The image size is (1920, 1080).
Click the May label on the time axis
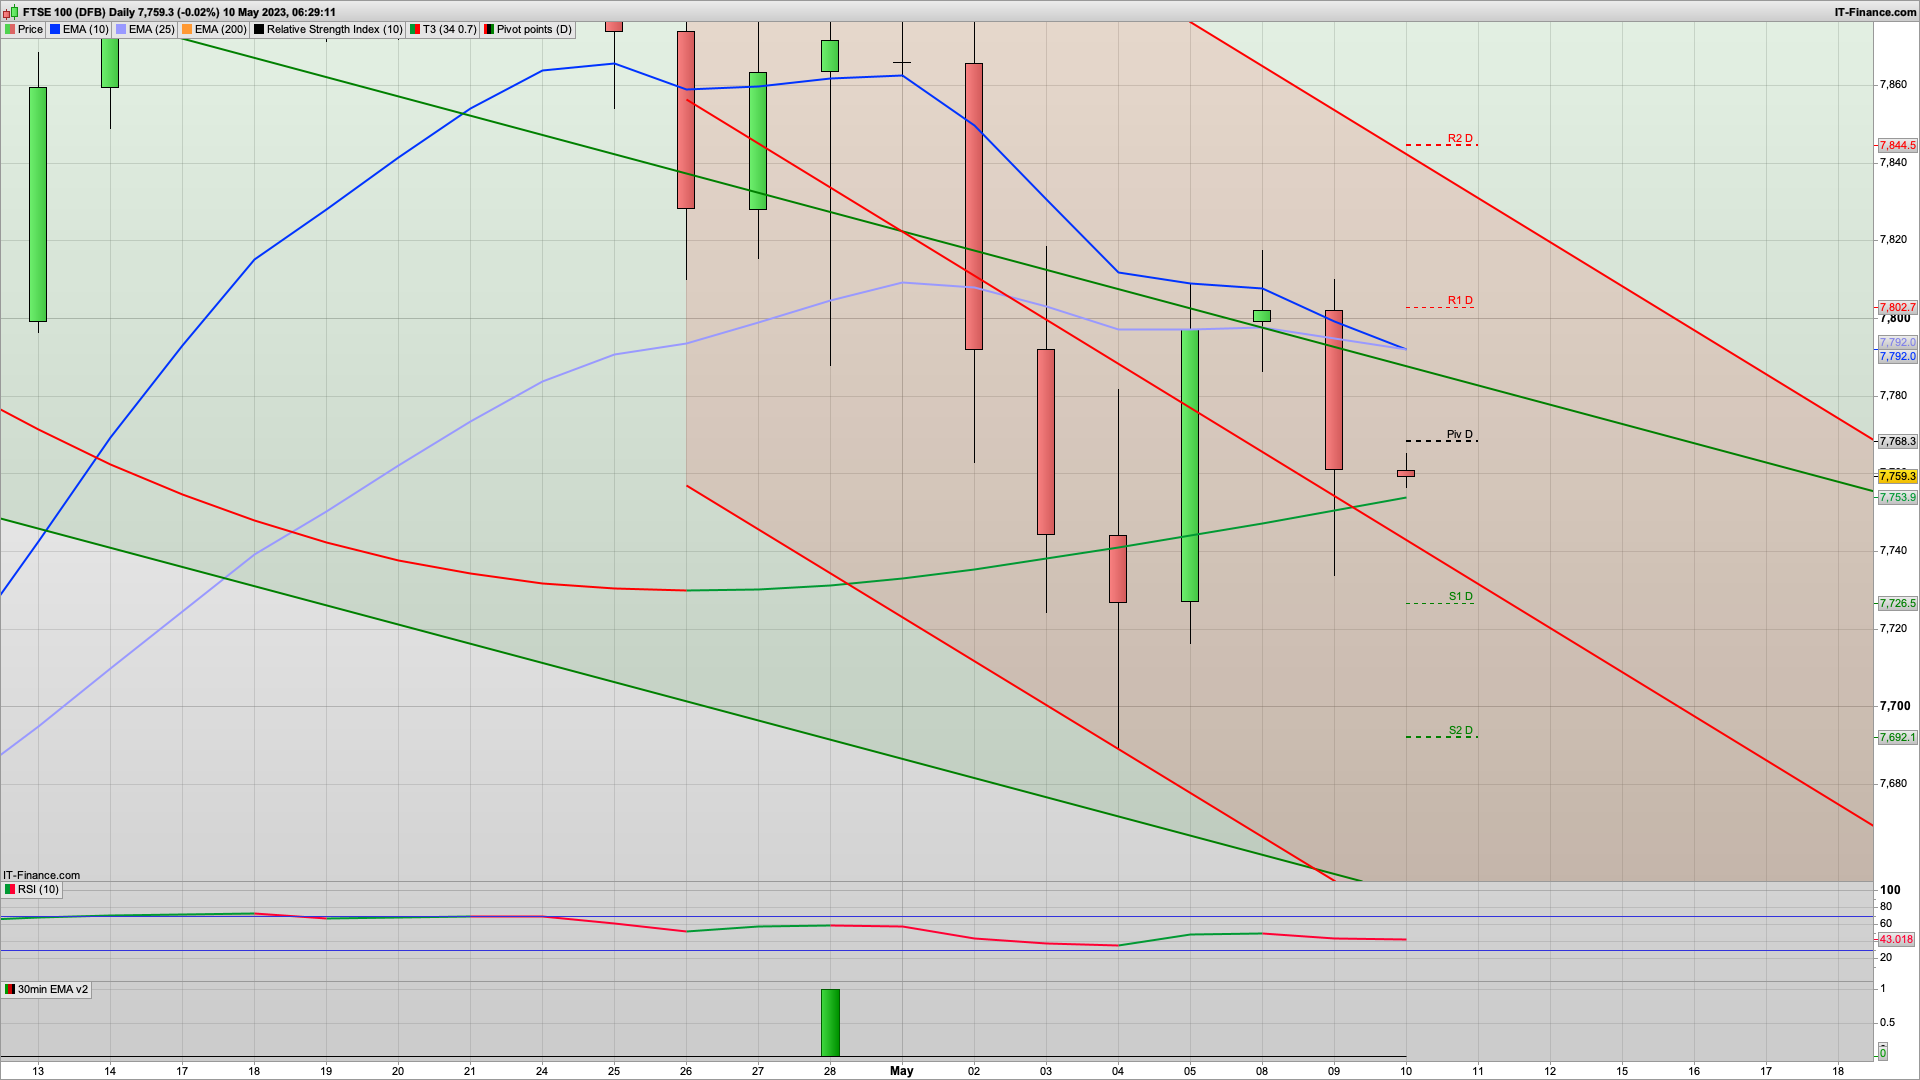point(902,1070)
